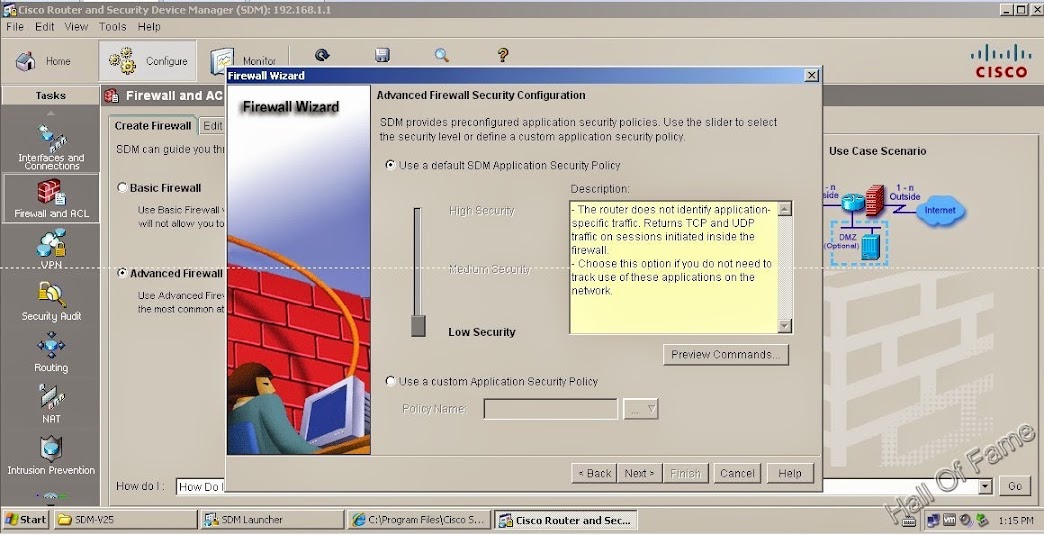Open the Security Audit task
The image size is (1044, 535).
[51, 301]
